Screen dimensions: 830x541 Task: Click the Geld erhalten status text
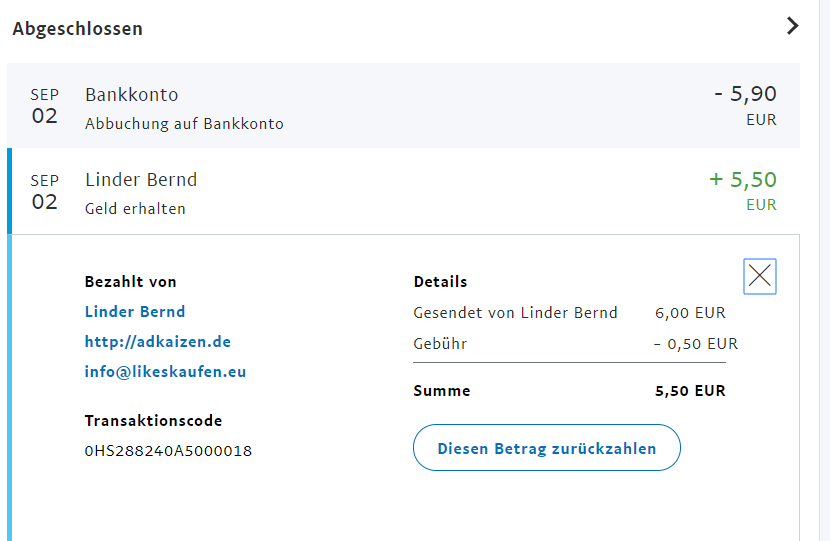(x=135, y=209)
